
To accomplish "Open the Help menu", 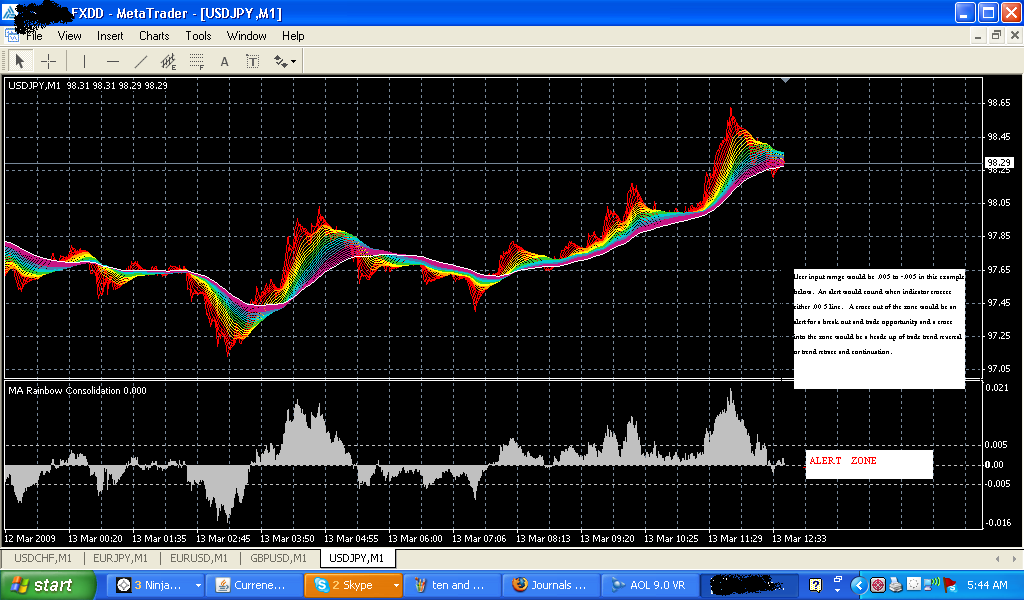I will click(x=293, y=36).
